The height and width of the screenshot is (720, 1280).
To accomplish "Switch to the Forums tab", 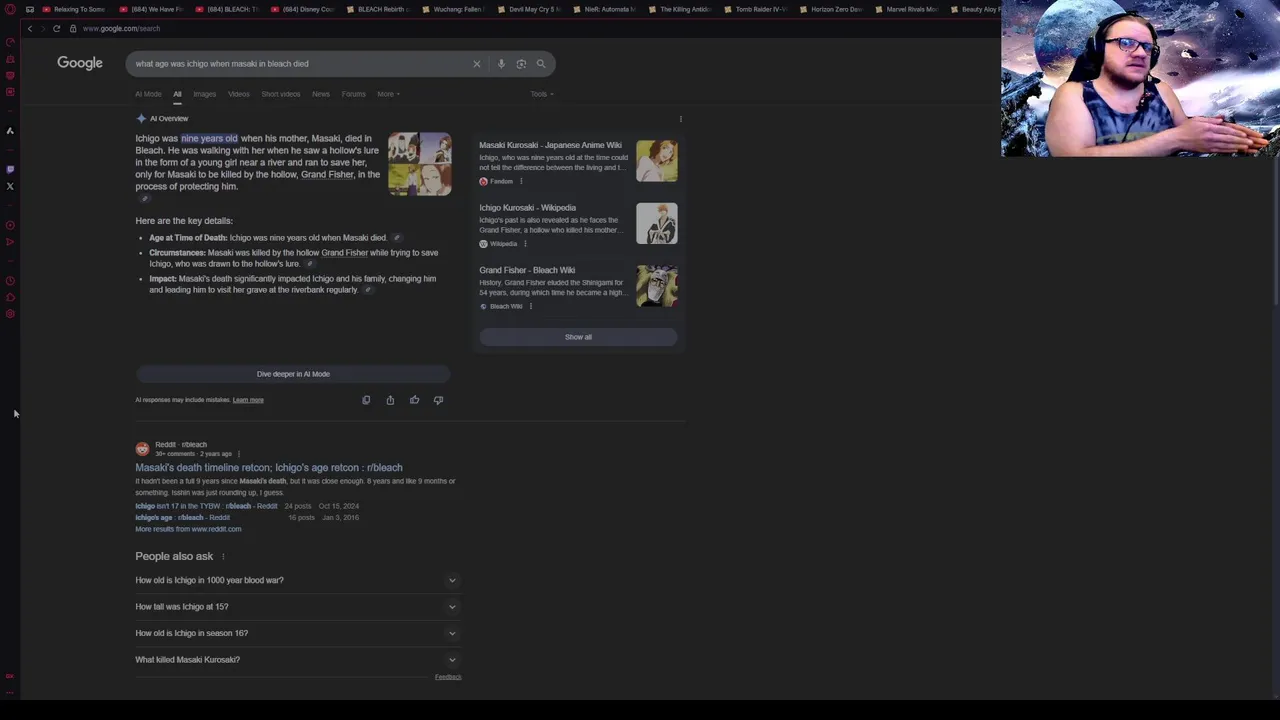I will [x=354, y=94].
